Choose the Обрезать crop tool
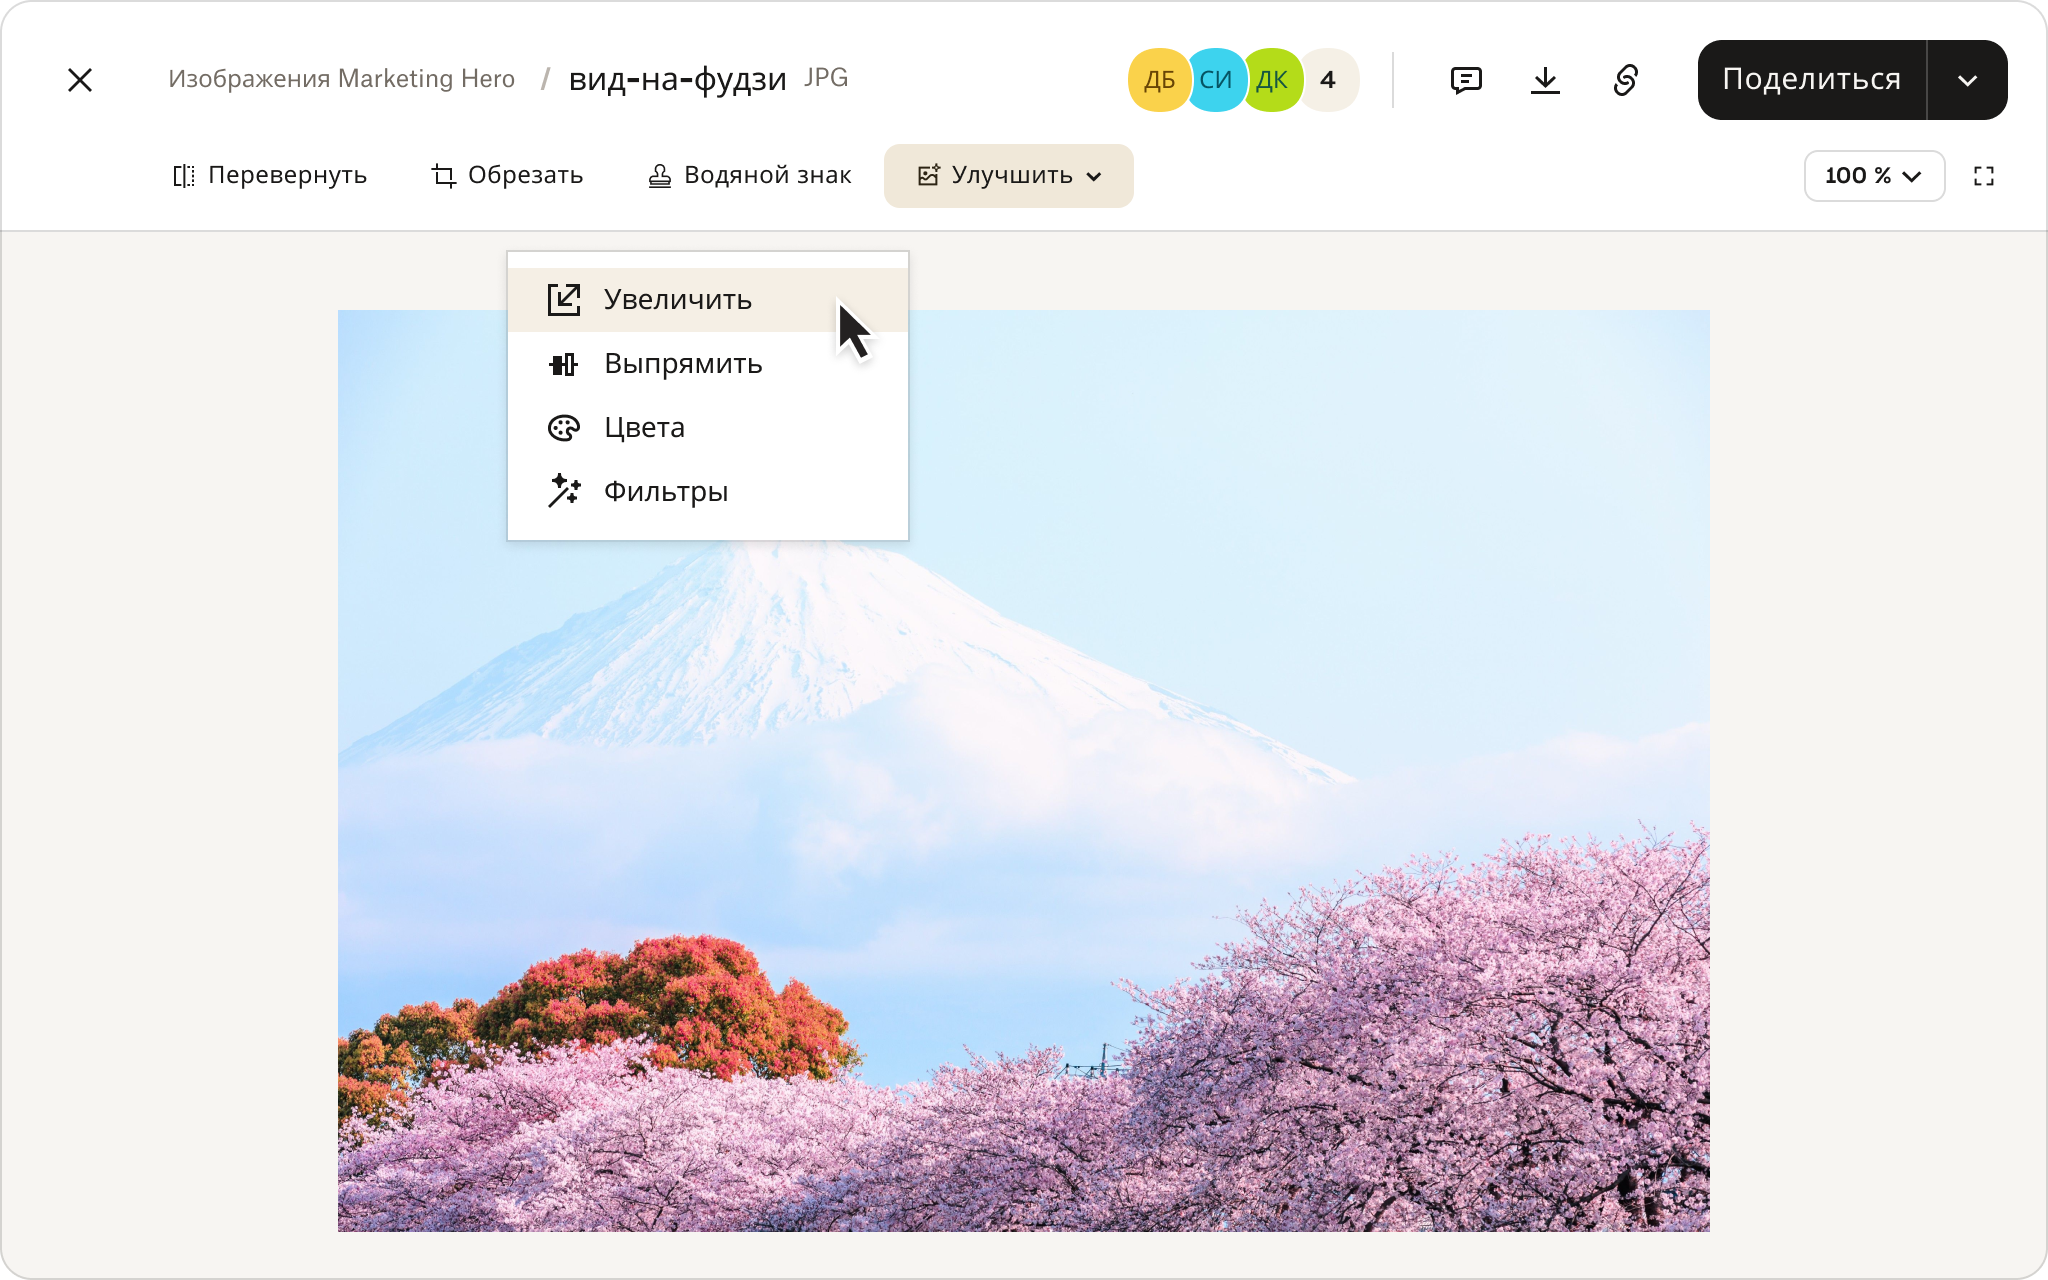 click(x=507, y=176)
